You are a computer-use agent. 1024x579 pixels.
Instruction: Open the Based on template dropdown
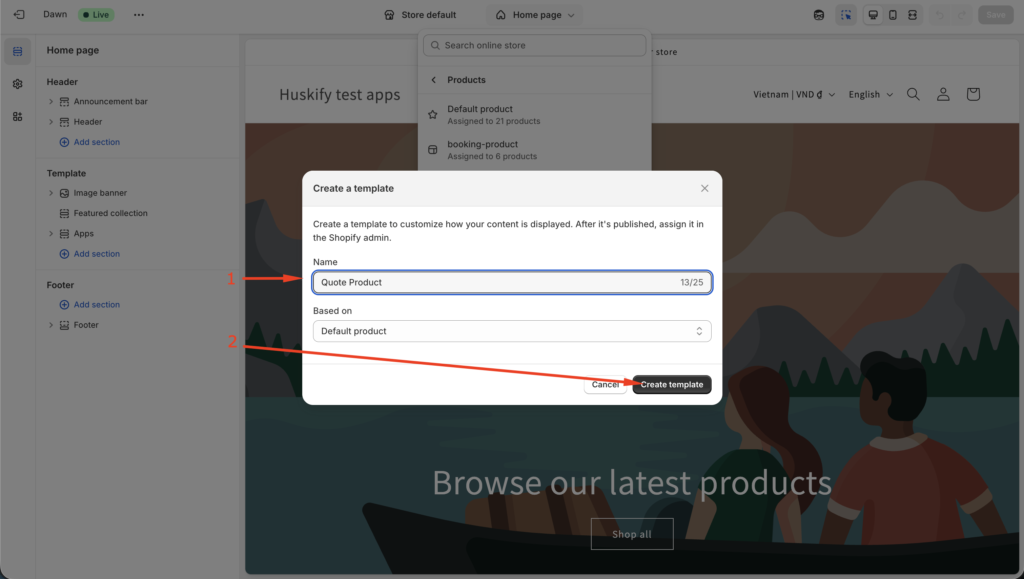(512, 331)
